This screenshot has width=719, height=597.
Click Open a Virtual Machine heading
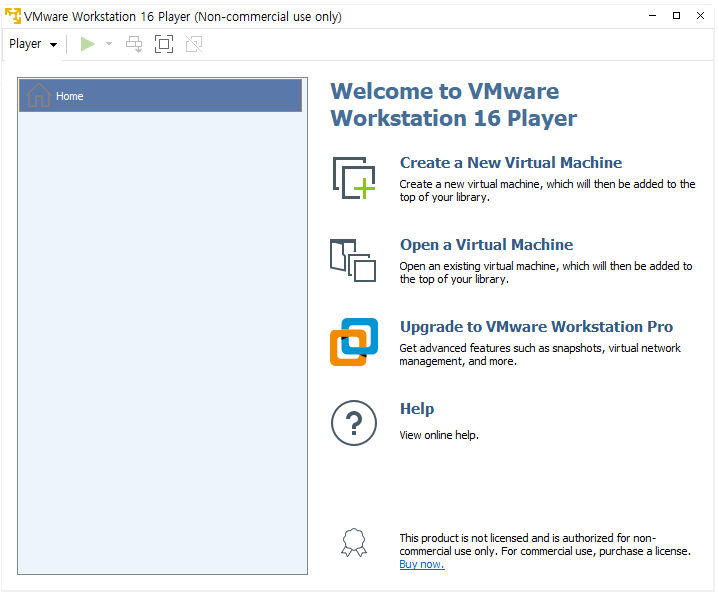486,245
